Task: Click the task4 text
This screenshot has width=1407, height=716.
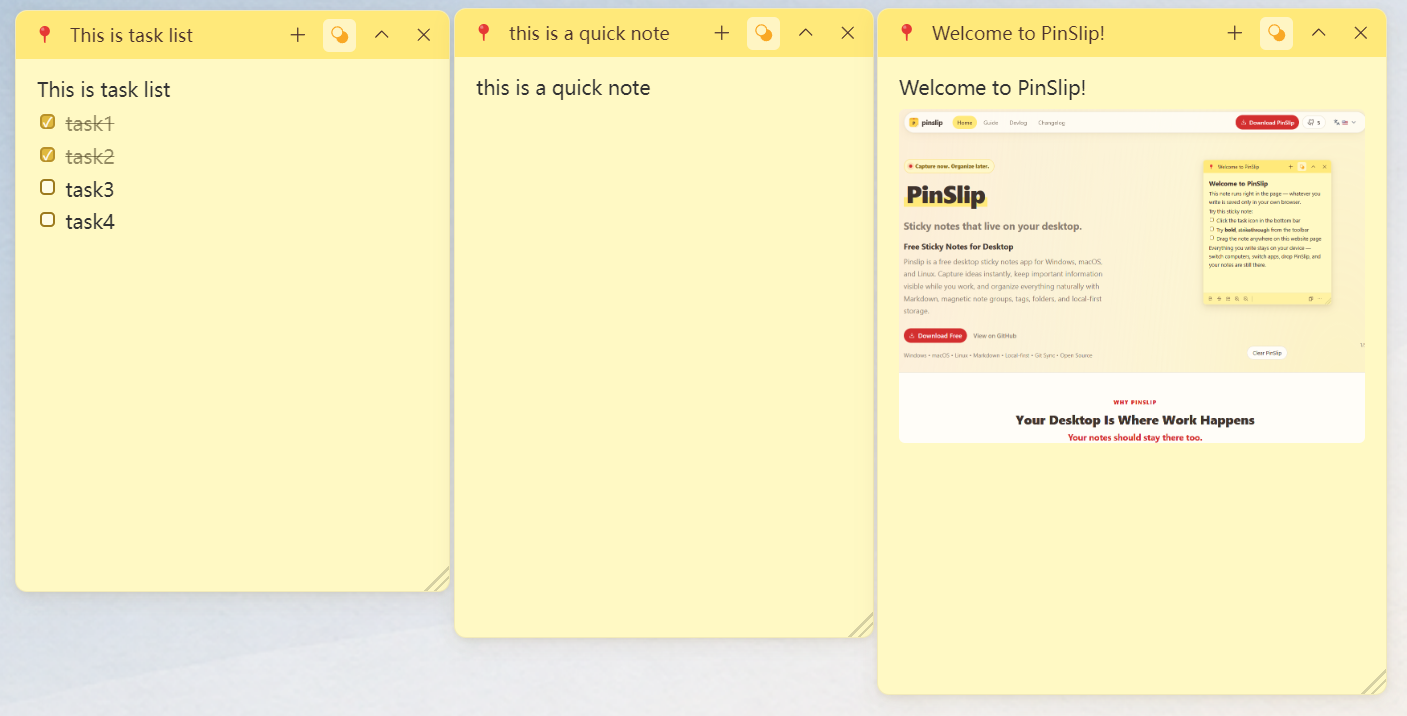Action: pos(90,222)
